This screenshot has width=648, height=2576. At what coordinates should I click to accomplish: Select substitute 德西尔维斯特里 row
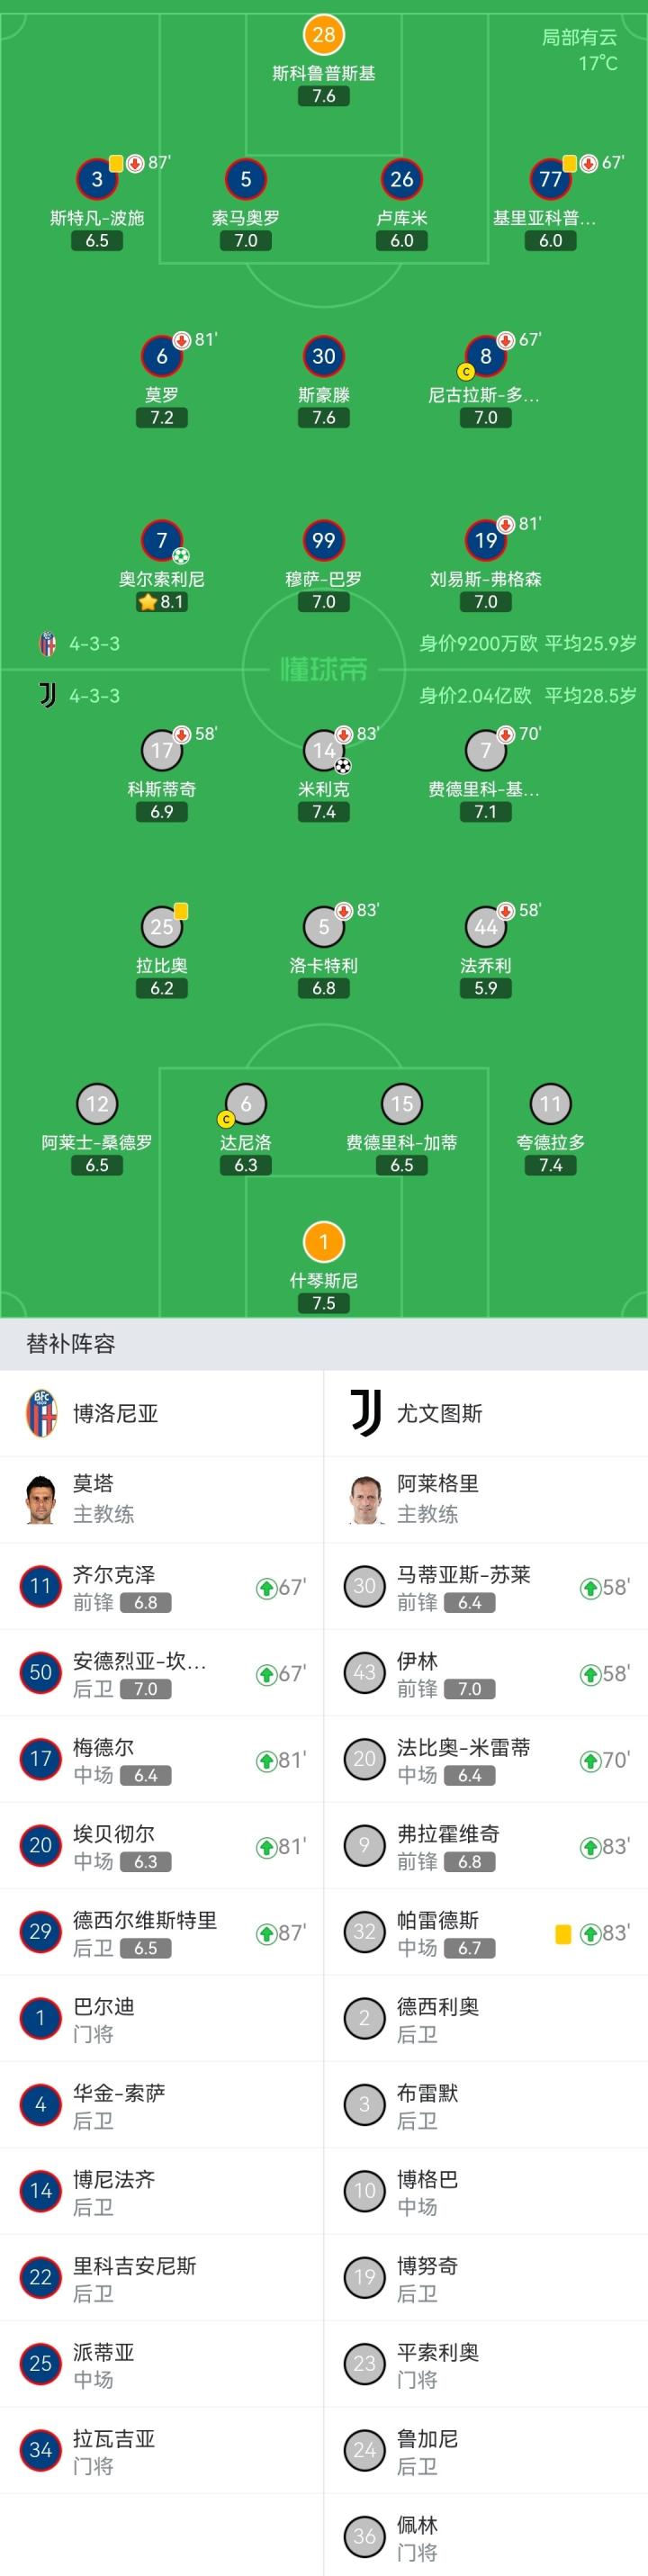(x=162, y=1932)
